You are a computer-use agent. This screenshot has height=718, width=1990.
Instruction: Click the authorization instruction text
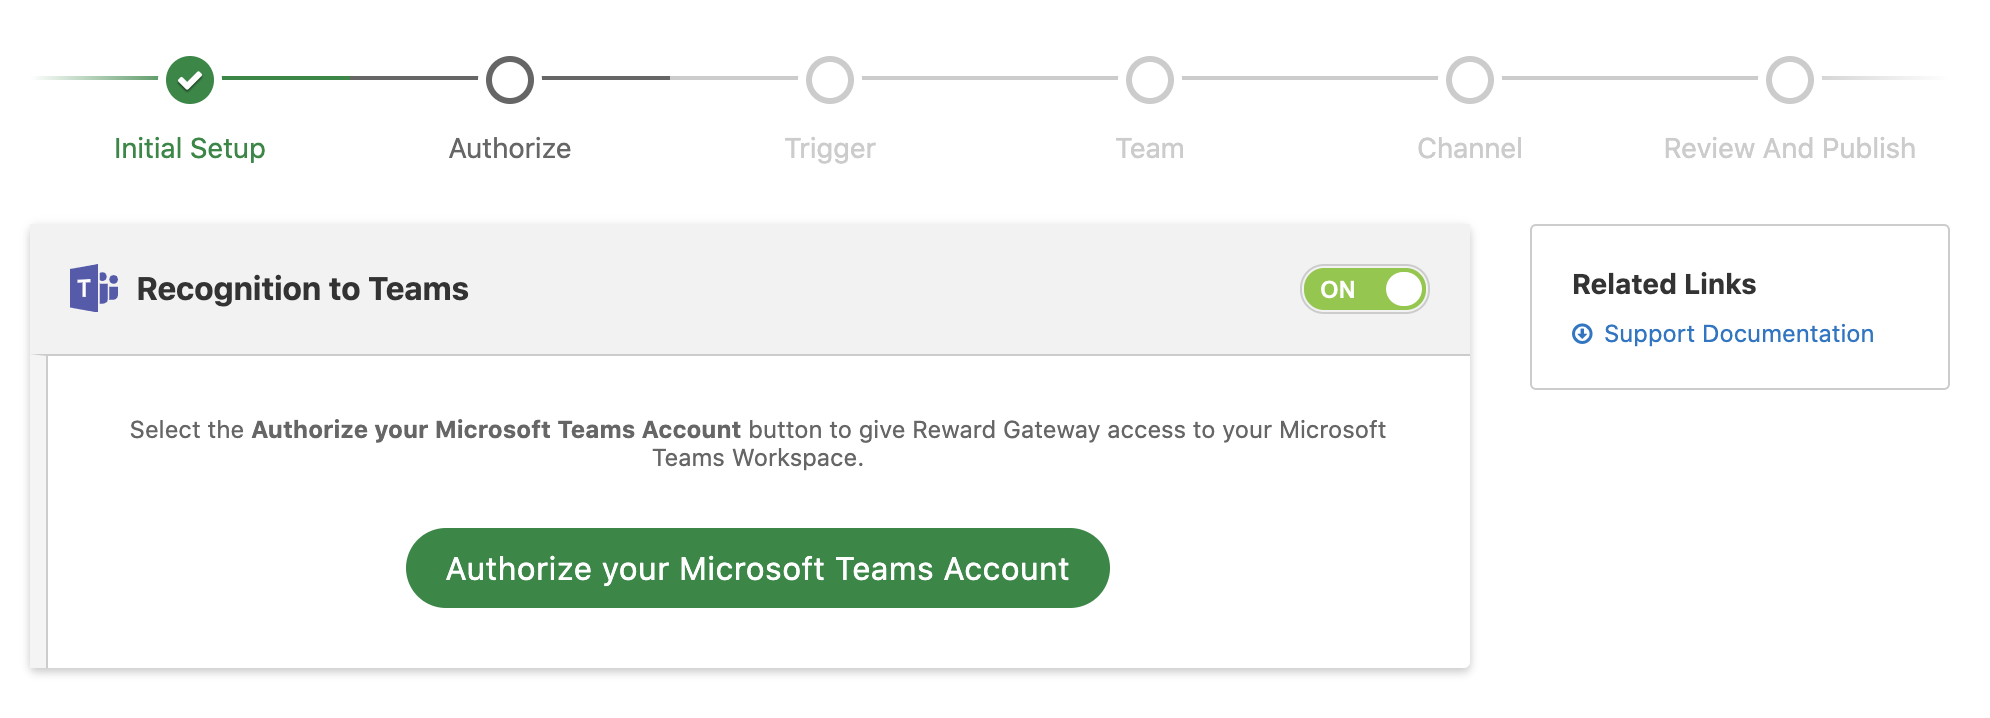[x=758, y=443]
